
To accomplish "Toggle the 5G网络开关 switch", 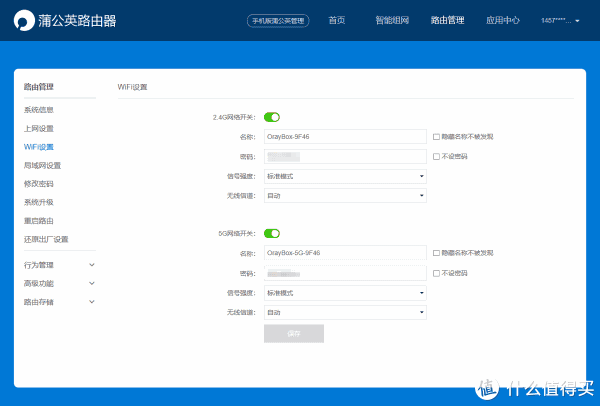I will (272, 233).
